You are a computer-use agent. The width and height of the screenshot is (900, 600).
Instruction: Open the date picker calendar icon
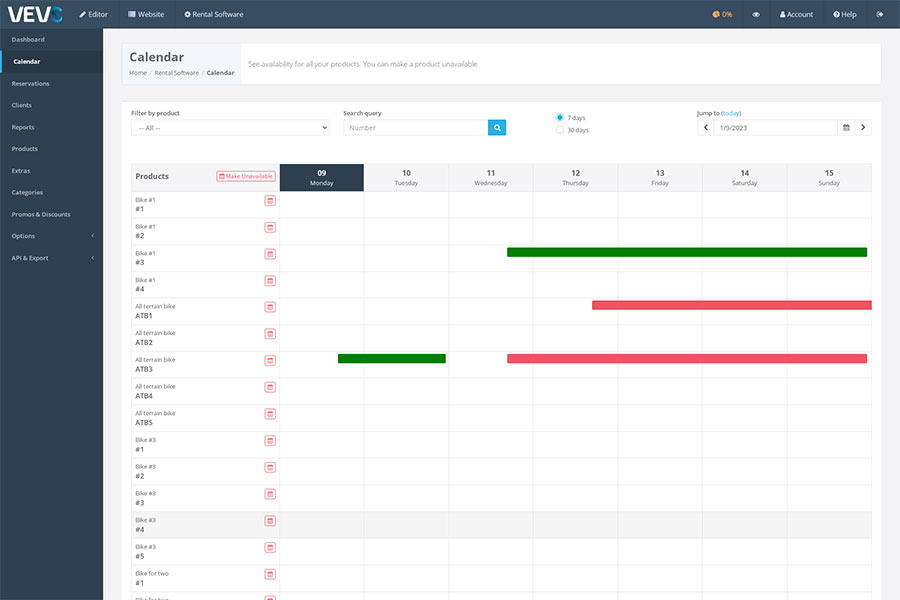pos(846,127)
